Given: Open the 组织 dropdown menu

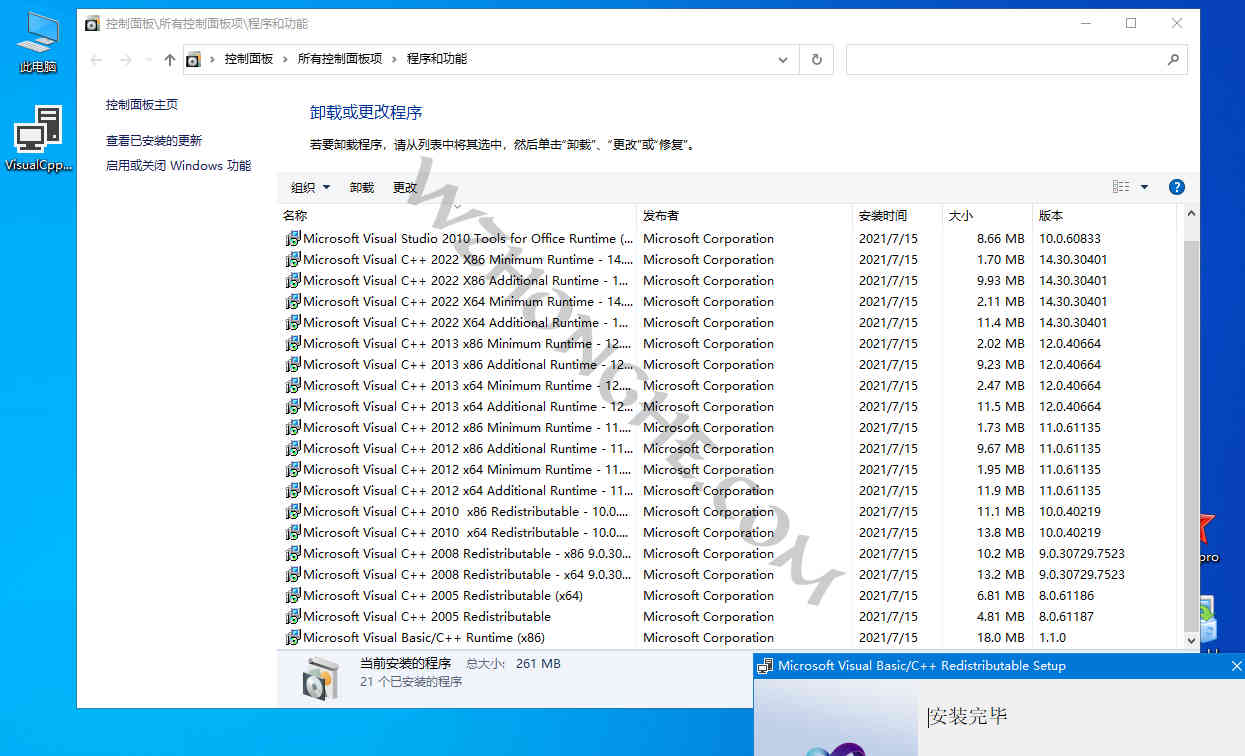Looking at the screenshot, I should pyautogui.click(x=309, y=186).
